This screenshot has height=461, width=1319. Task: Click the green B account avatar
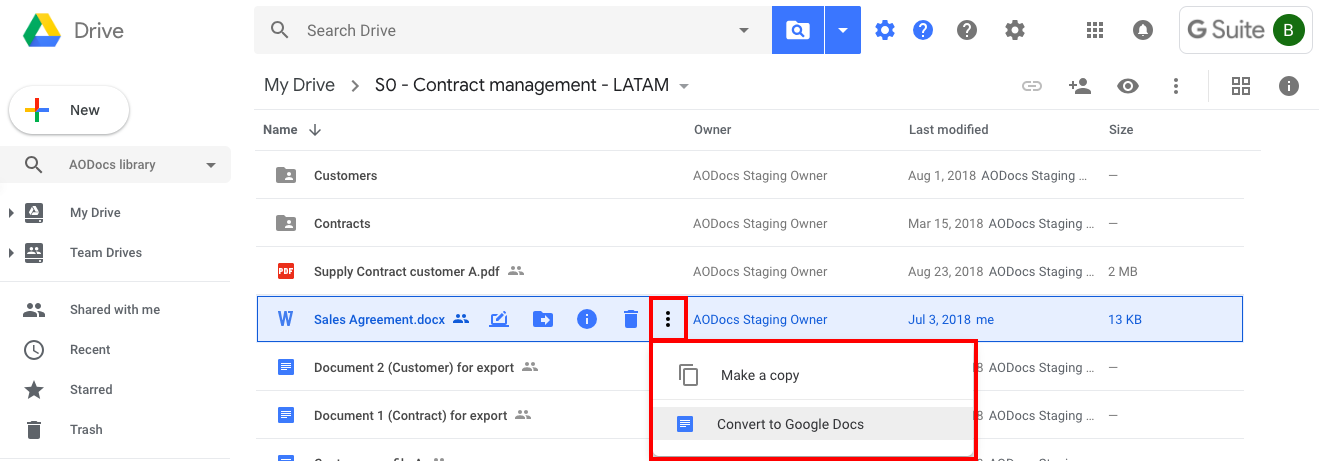1289,30
